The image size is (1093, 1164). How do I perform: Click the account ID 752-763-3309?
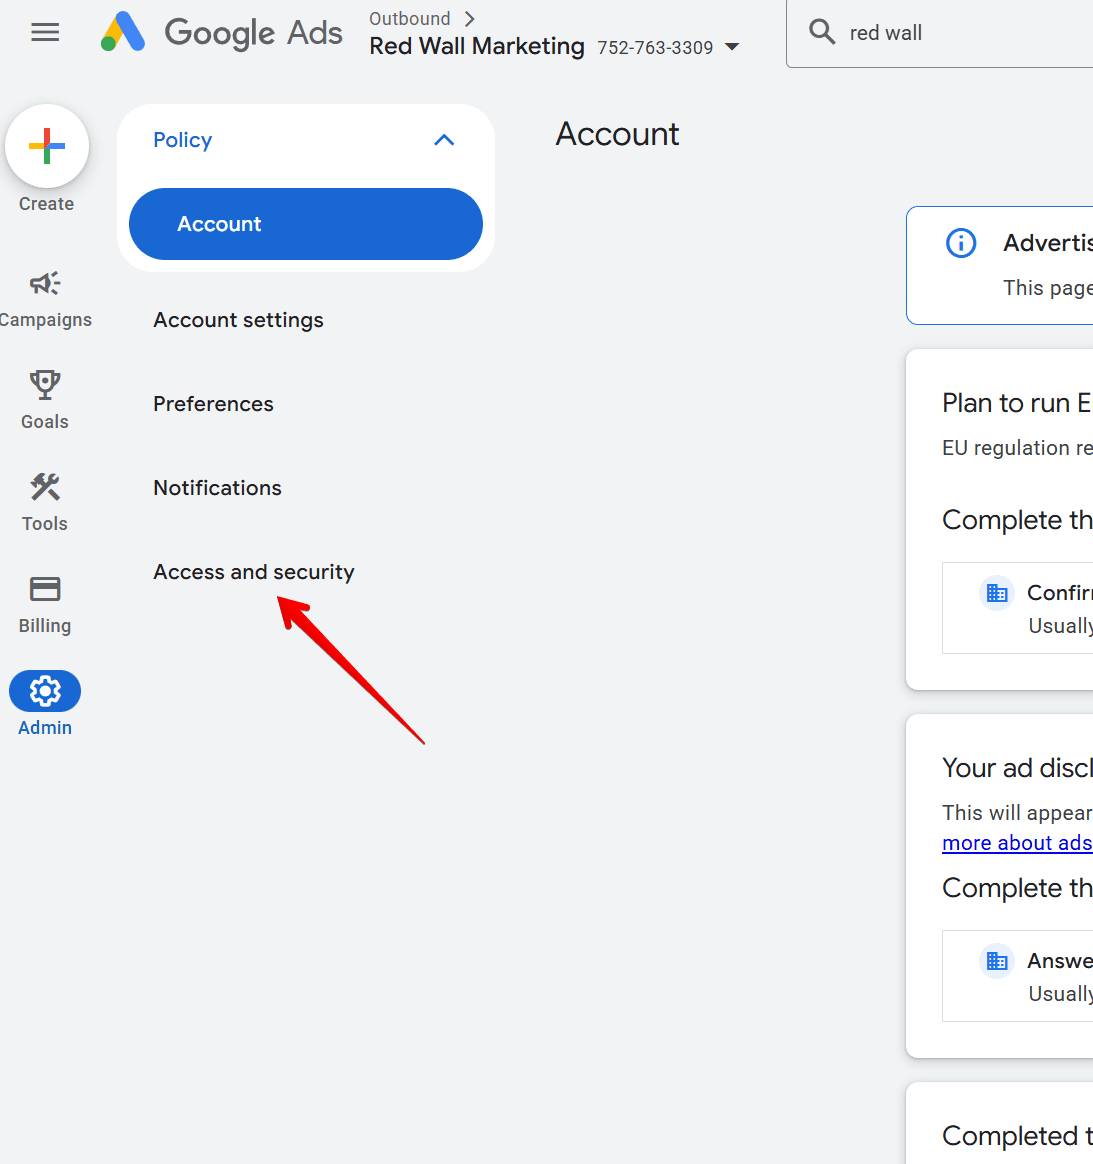click(x=655, y=48)
